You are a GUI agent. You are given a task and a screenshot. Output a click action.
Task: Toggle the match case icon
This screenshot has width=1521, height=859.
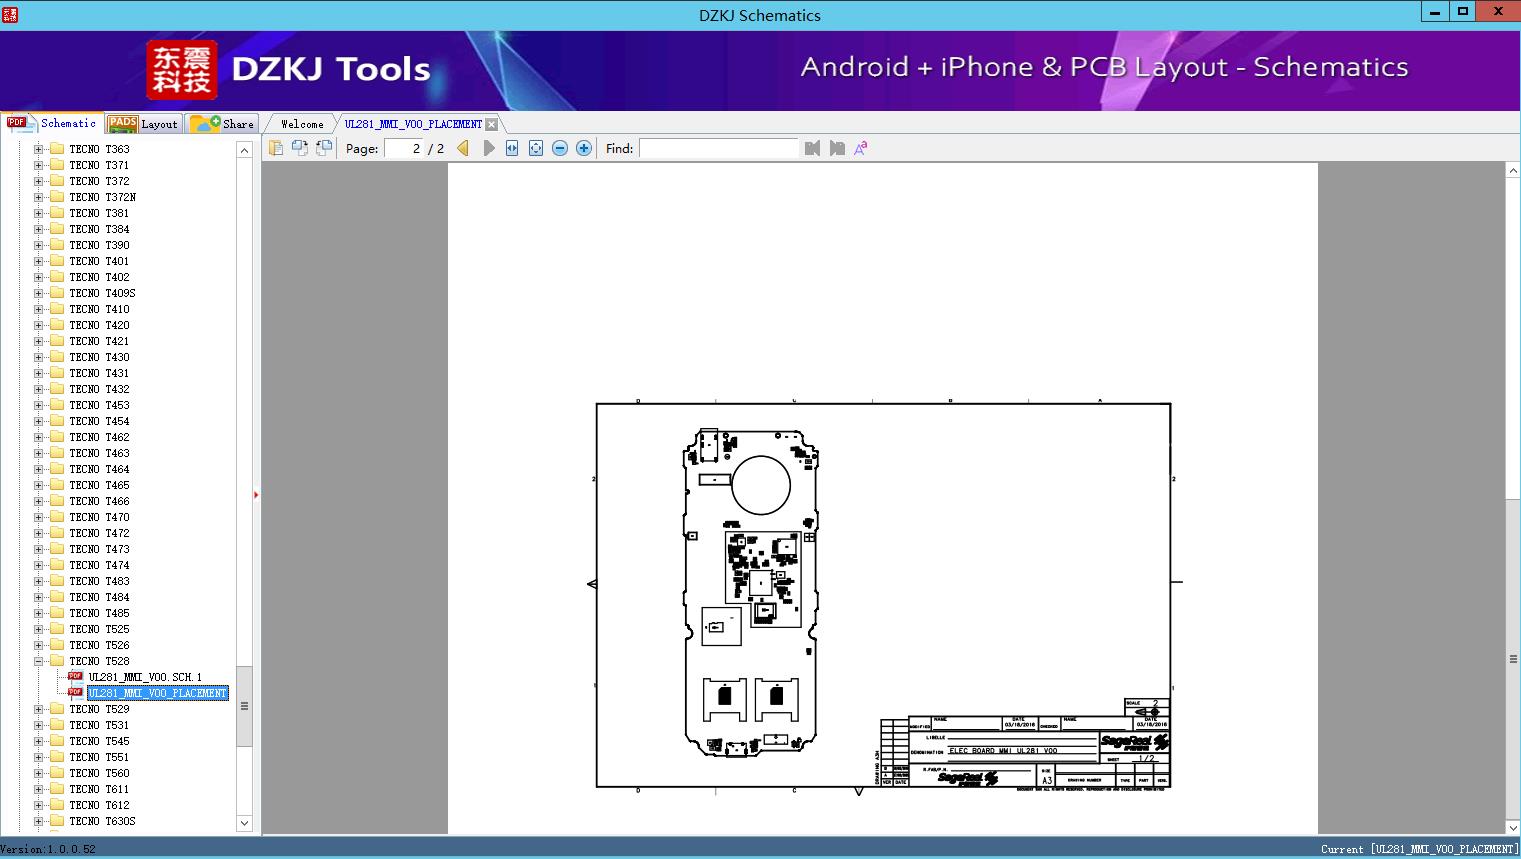860,148
